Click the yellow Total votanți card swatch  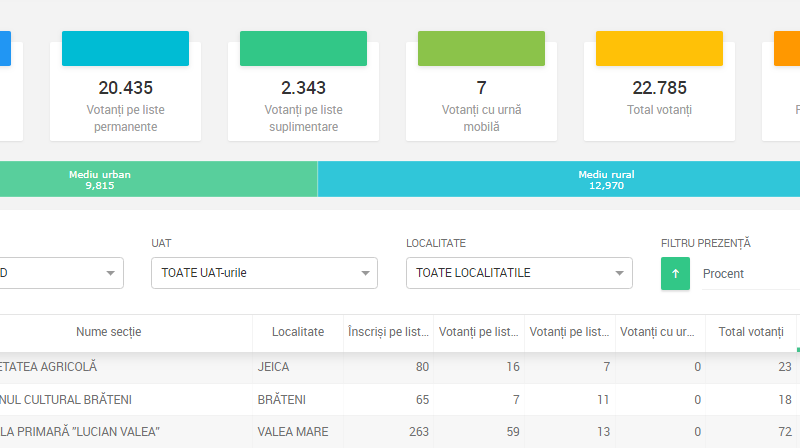(659, 49)
